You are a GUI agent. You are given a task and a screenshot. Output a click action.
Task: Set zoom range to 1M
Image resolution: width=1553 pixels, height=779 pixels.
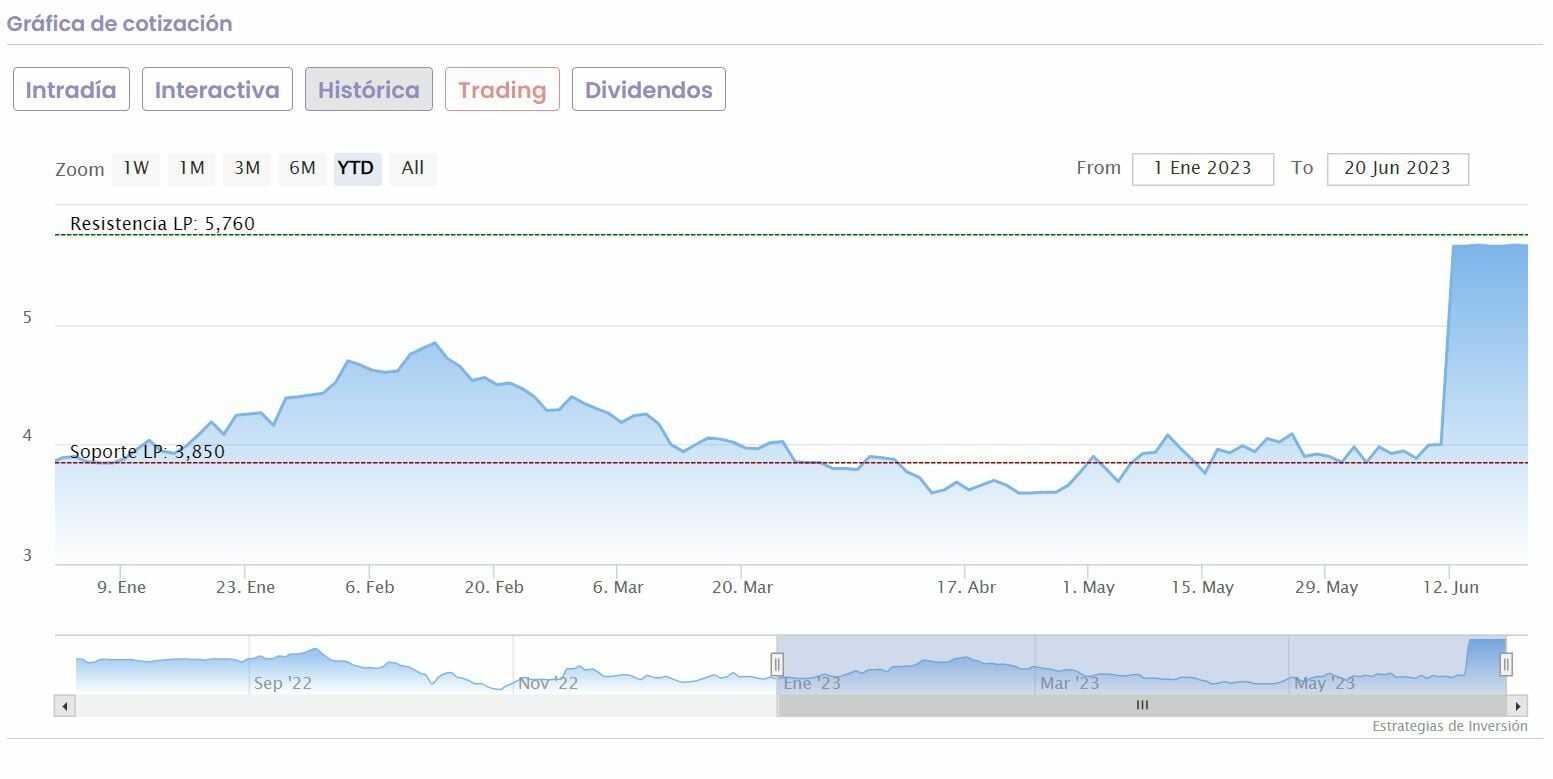click(192, 168)
